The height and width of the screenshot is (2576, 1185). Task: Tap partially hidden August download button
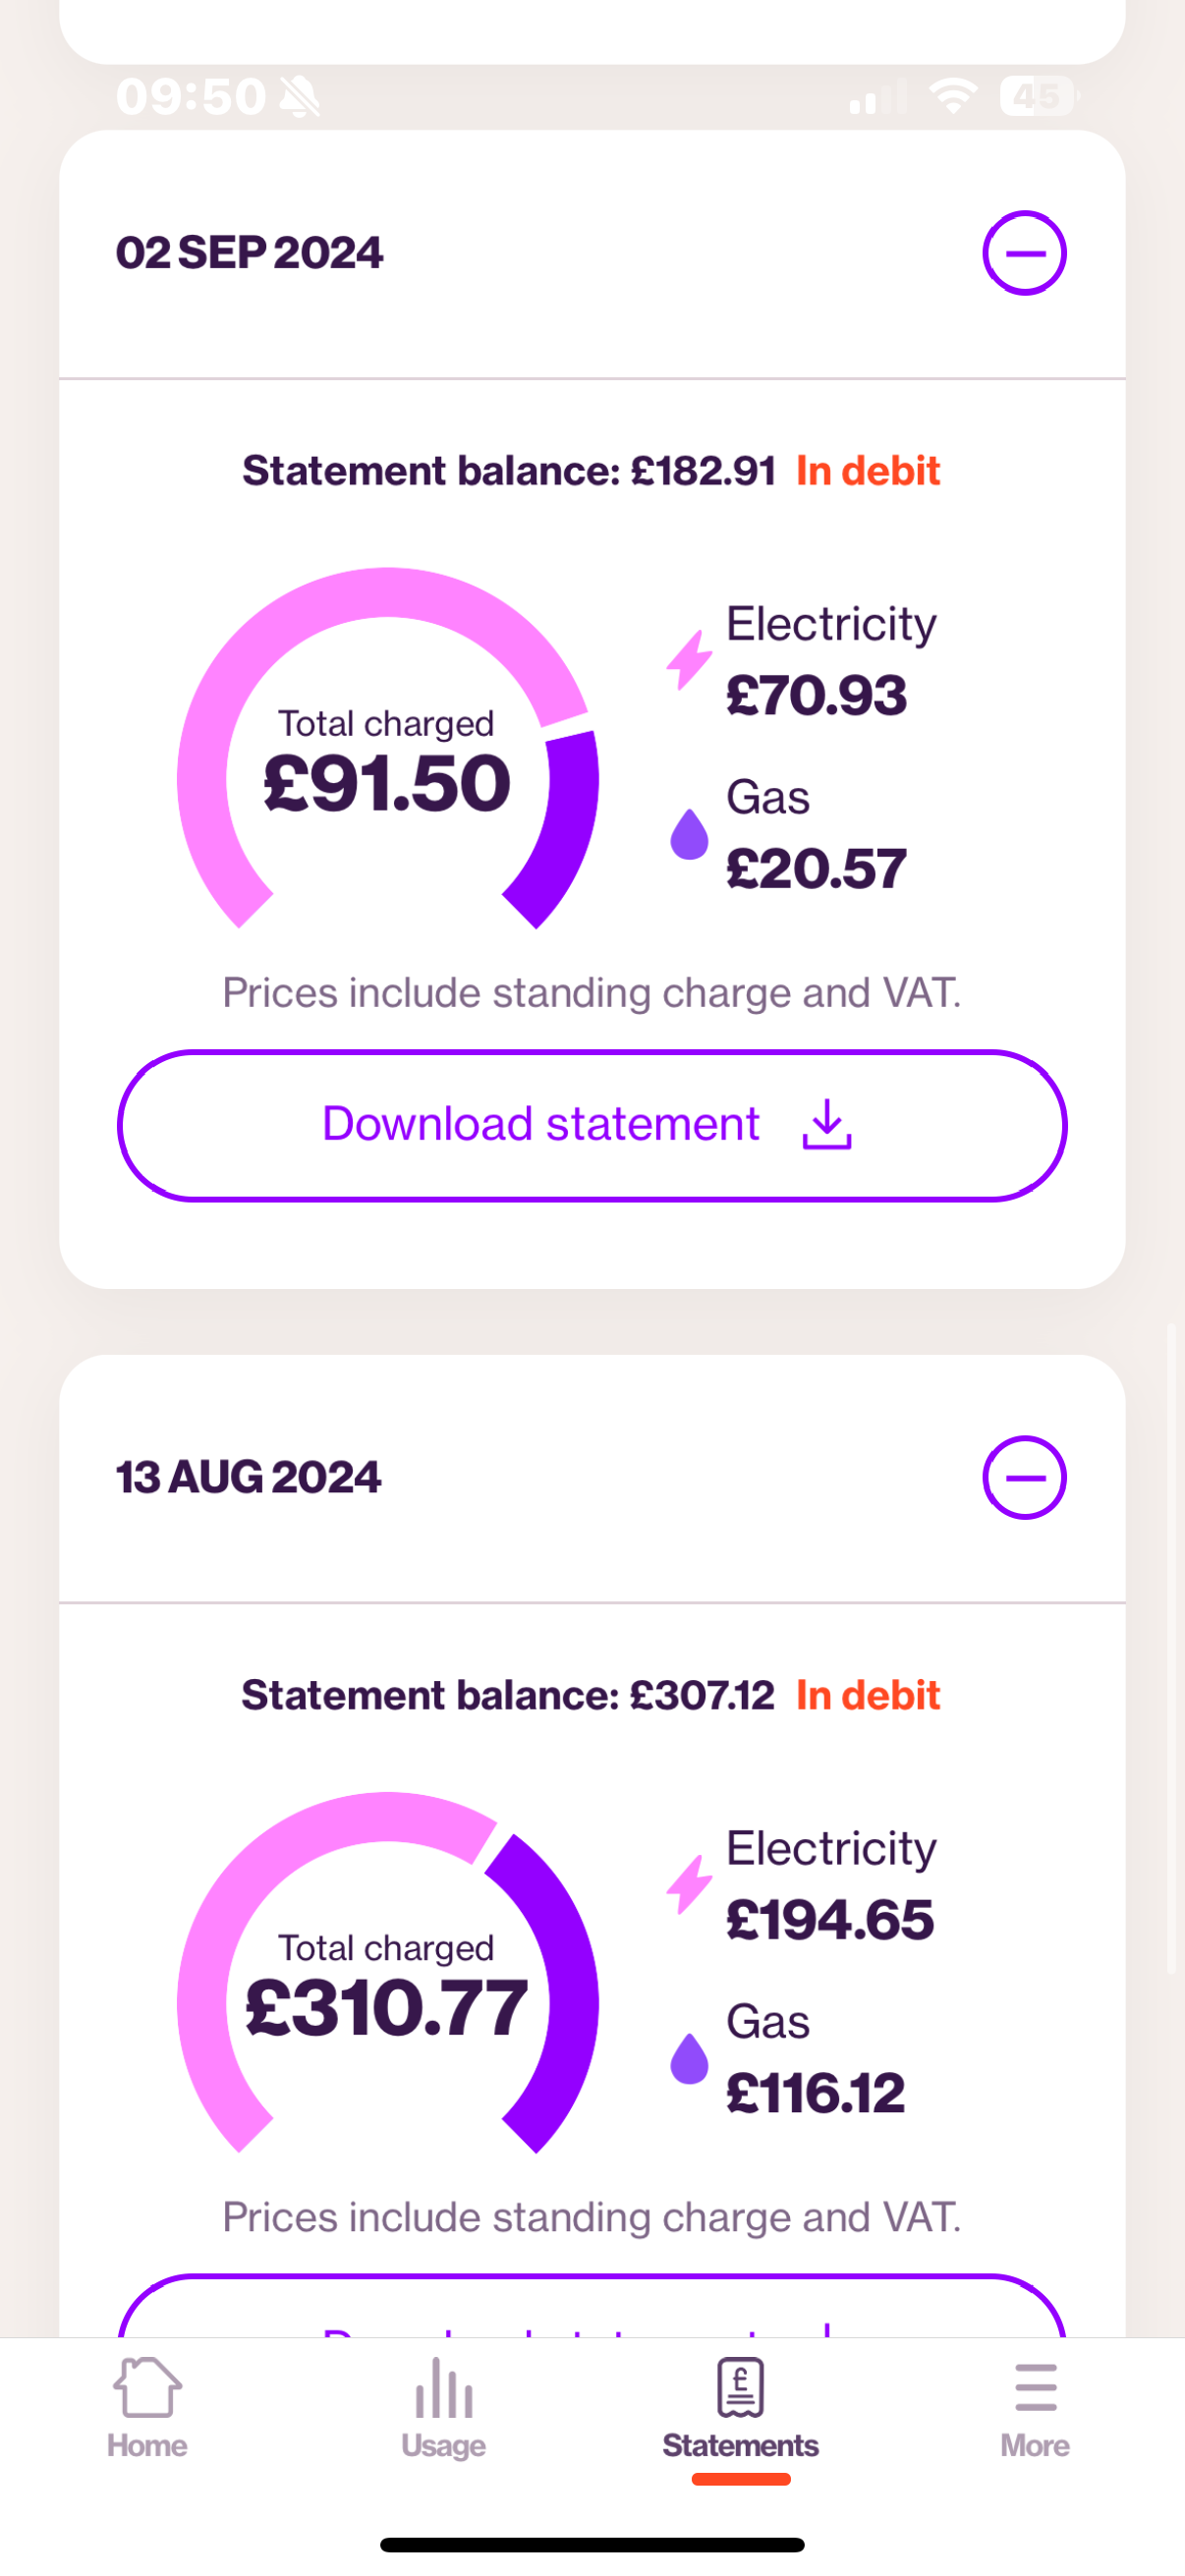pyautogui.click(x=592, y=2305)
